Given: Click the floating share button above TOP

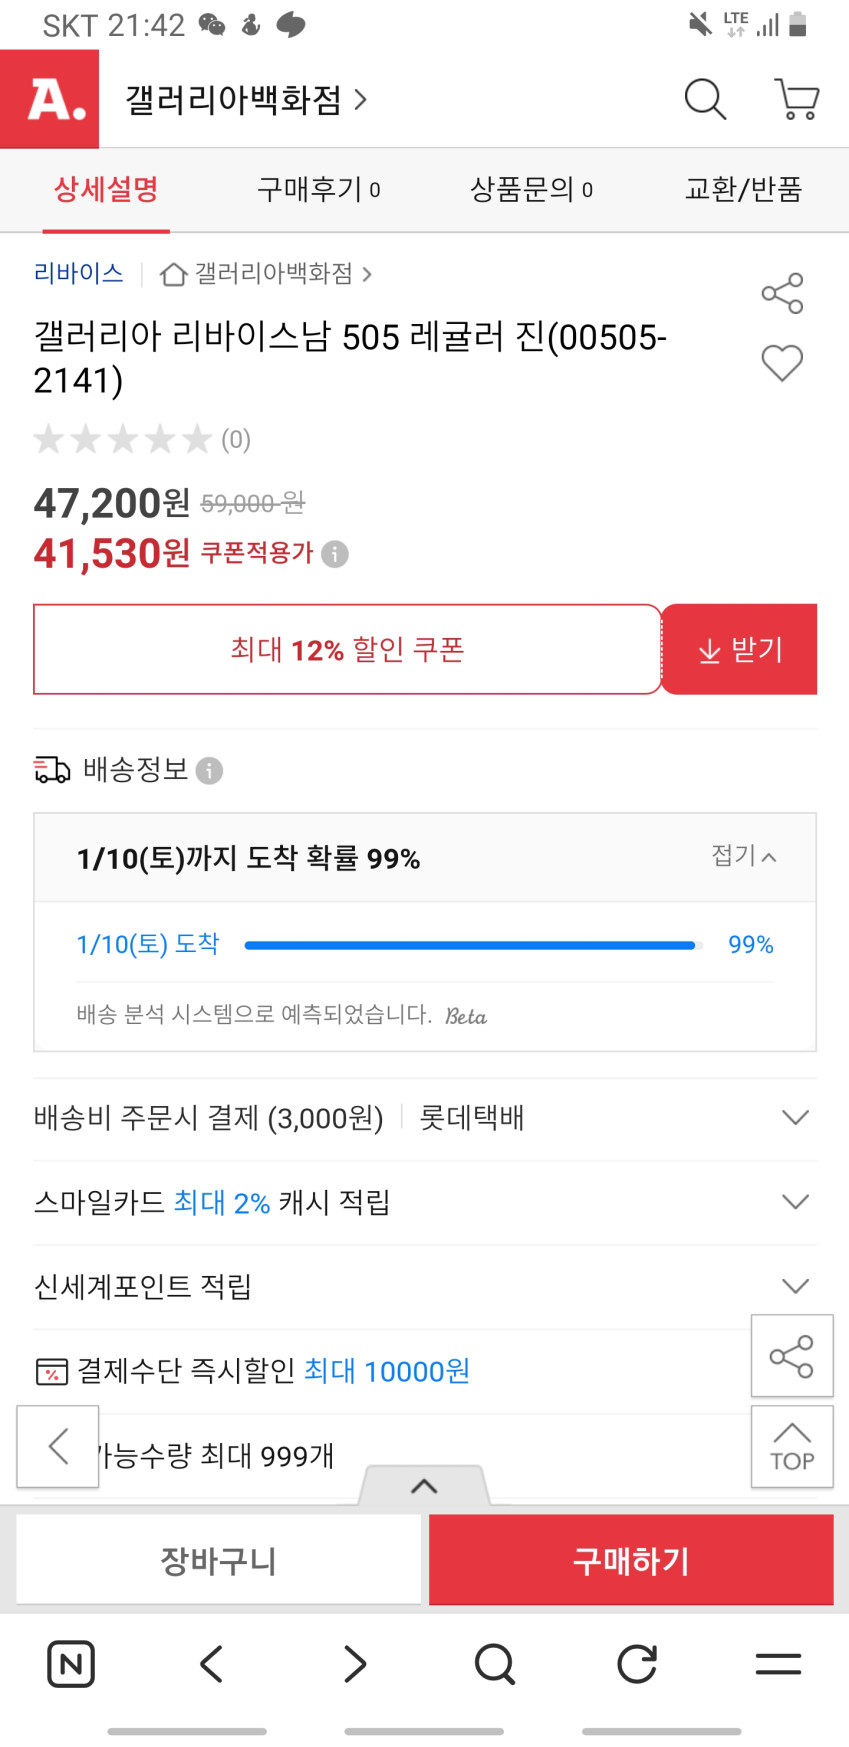Looking at the screenshot, I should click(791, 1356).
